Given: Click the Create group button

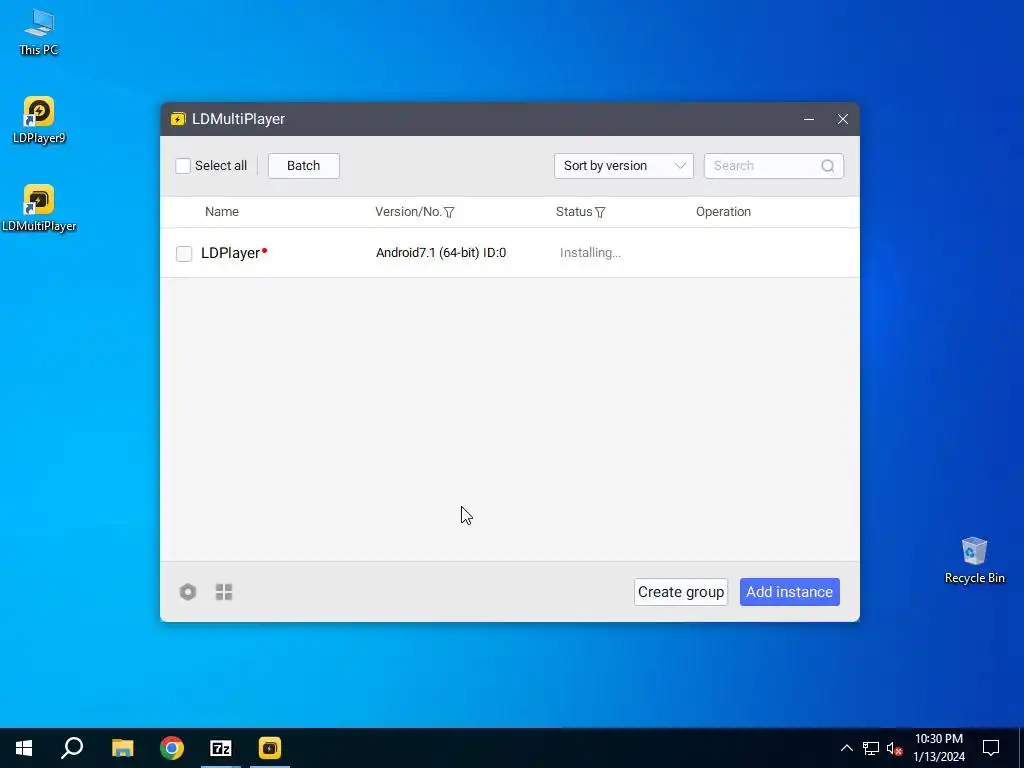Looking at the screenshot, I should [x=681, y=592].
